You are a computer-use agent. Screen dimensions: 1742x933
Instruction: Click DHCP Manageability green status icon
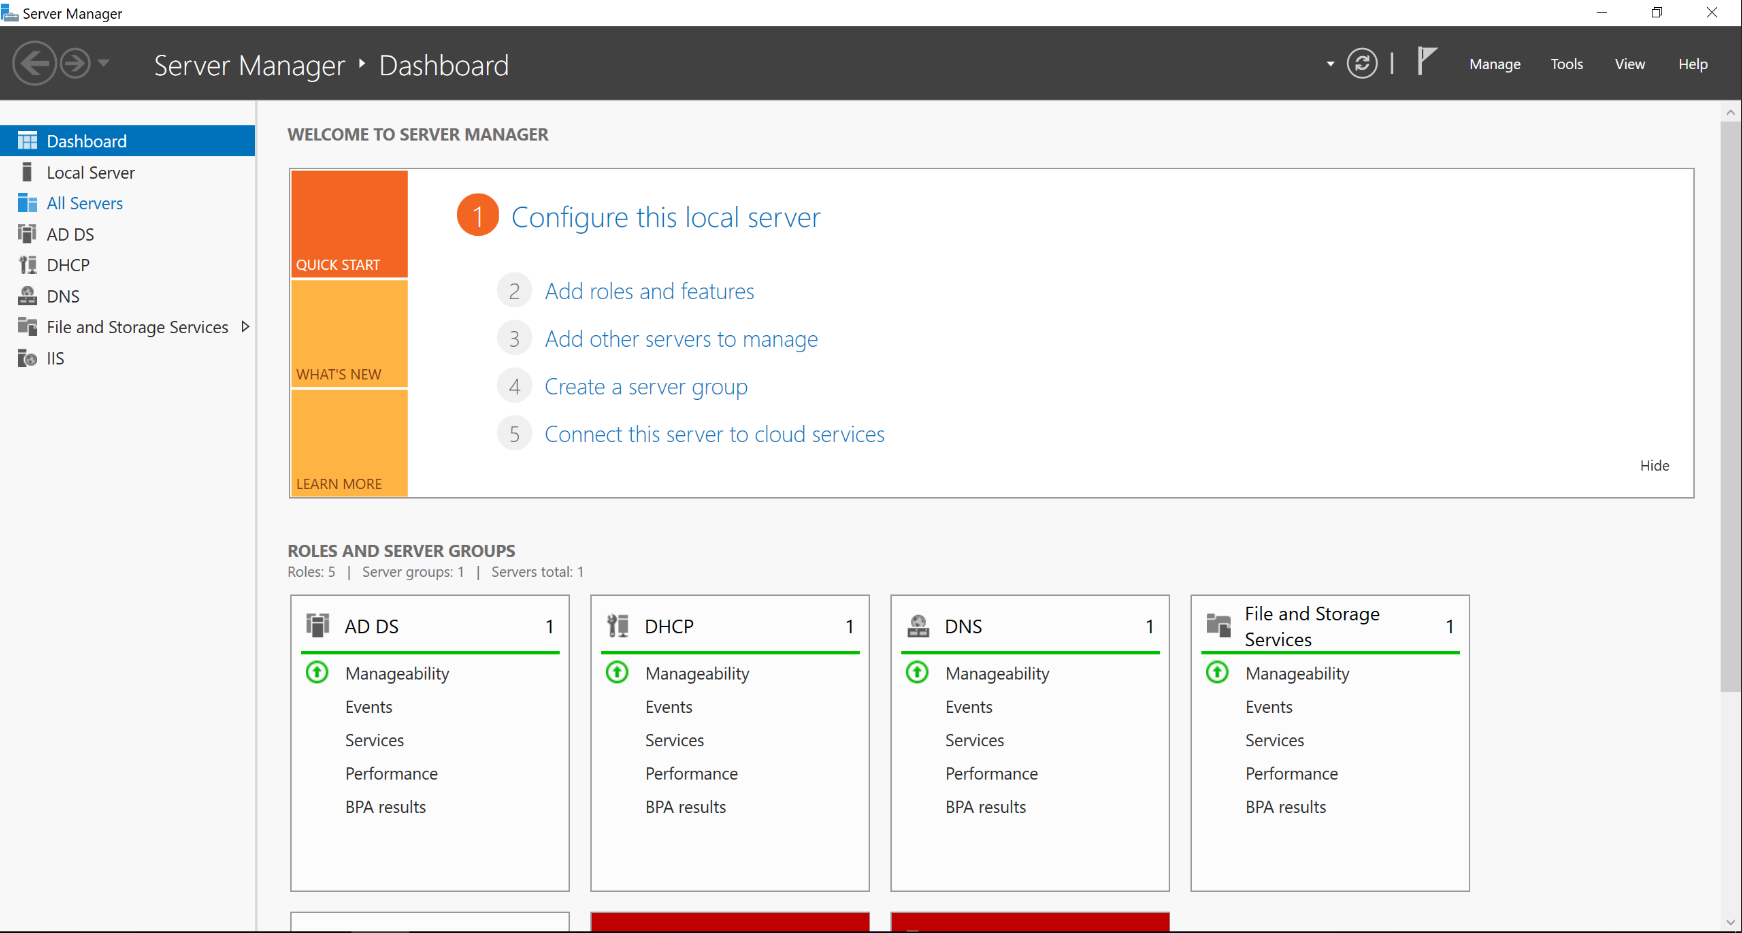[x=617, y=672]
